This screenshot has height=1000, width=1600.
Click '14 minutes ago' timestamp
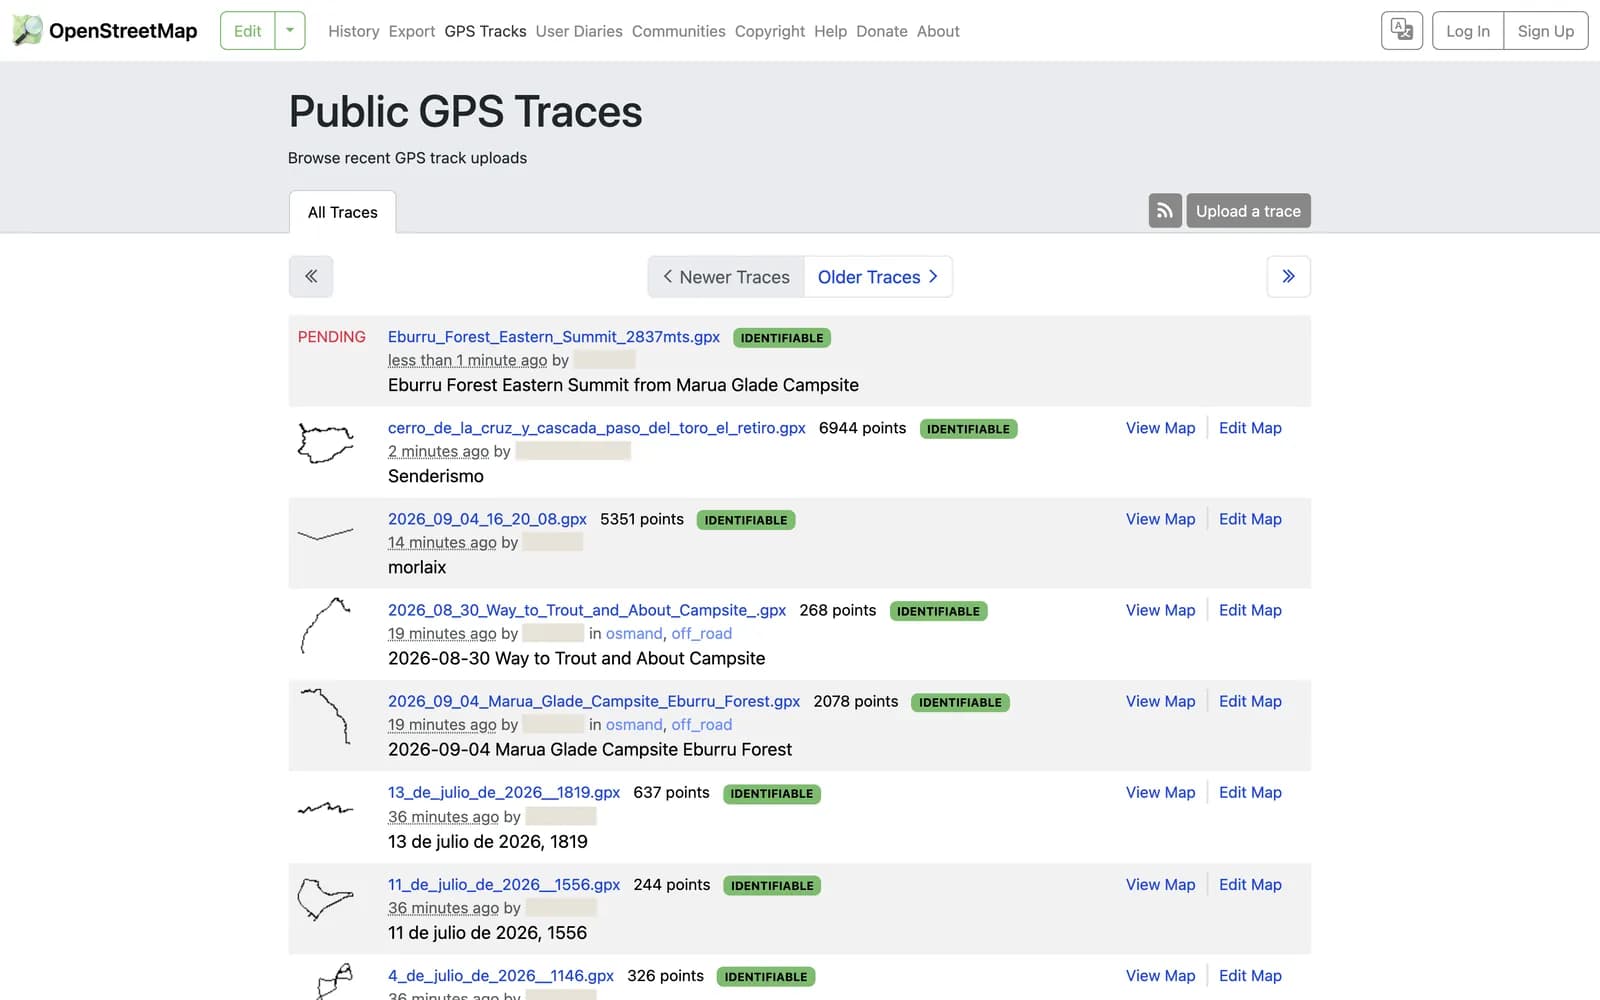click(x=442, y=542)
